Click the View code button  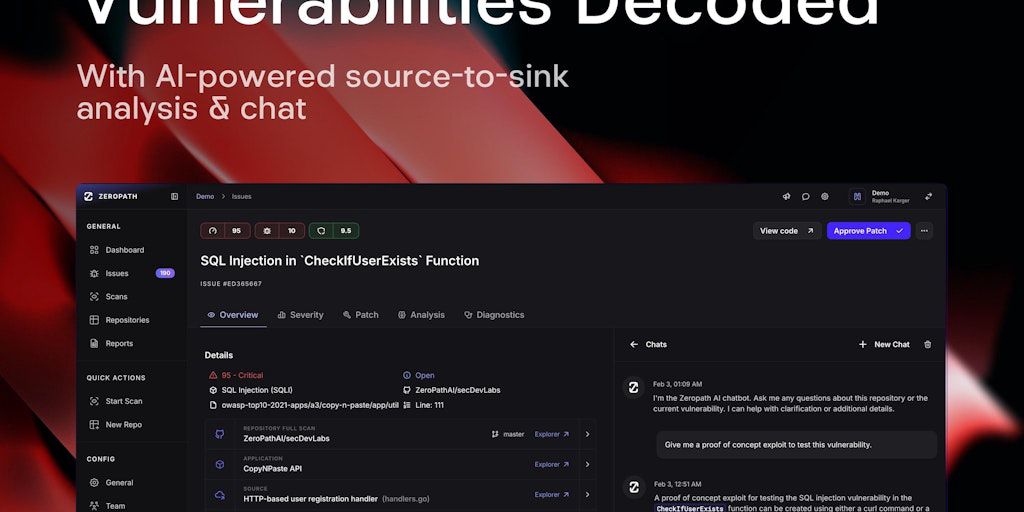[x=787, y=231]
